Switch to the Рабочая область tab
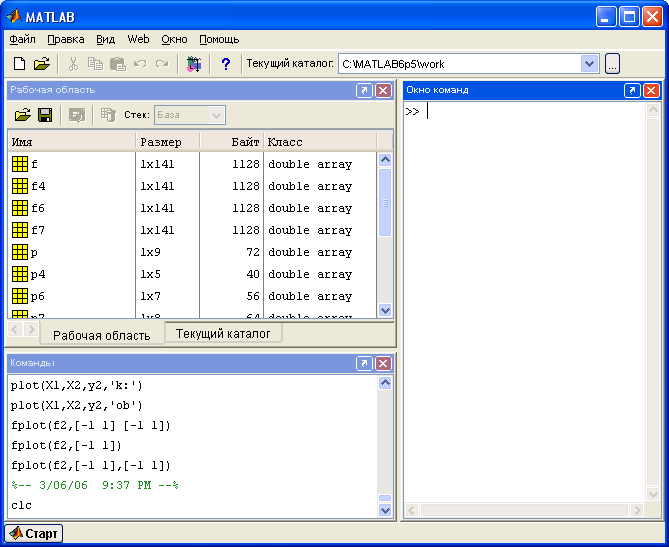Image resolution: width=669 pixels, height=547 pixels. (102, 335)
